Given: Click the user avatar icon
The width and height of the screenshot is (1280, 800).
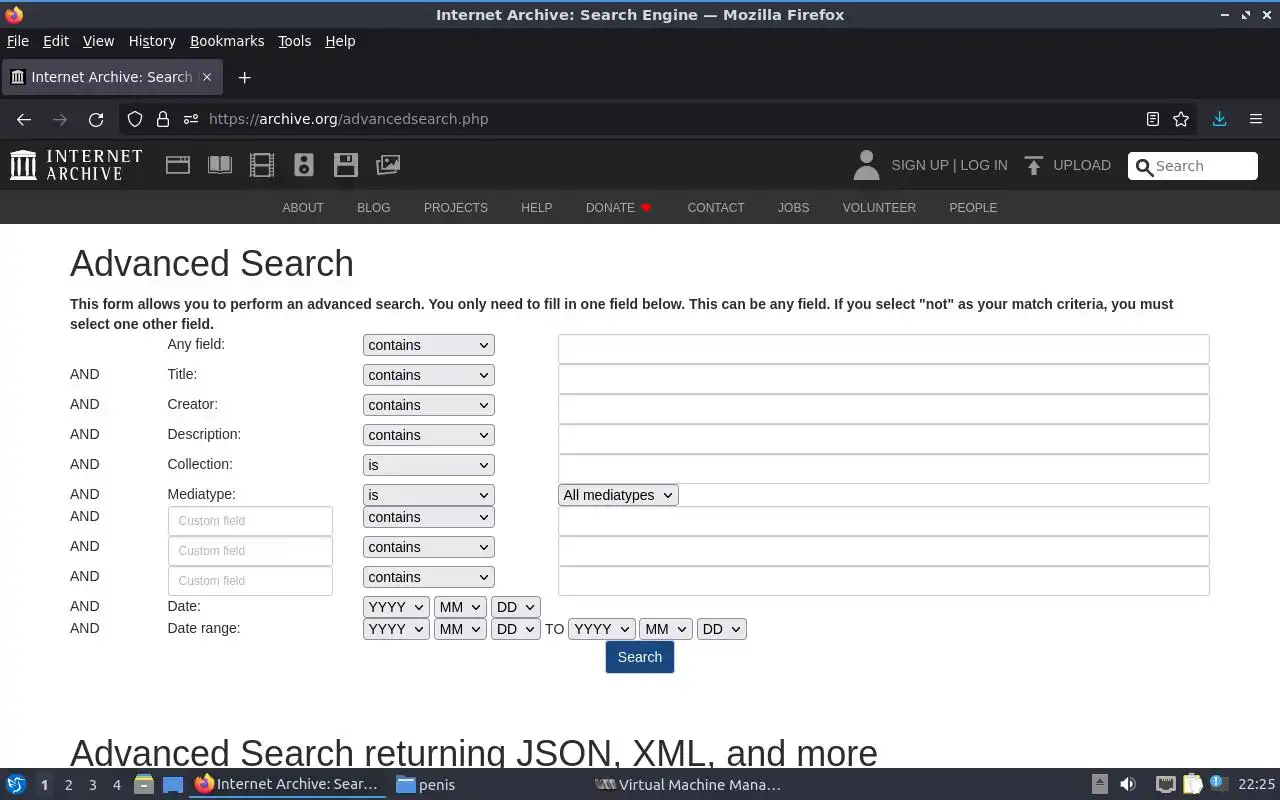Looking at the screenshot, I should 867,165.
